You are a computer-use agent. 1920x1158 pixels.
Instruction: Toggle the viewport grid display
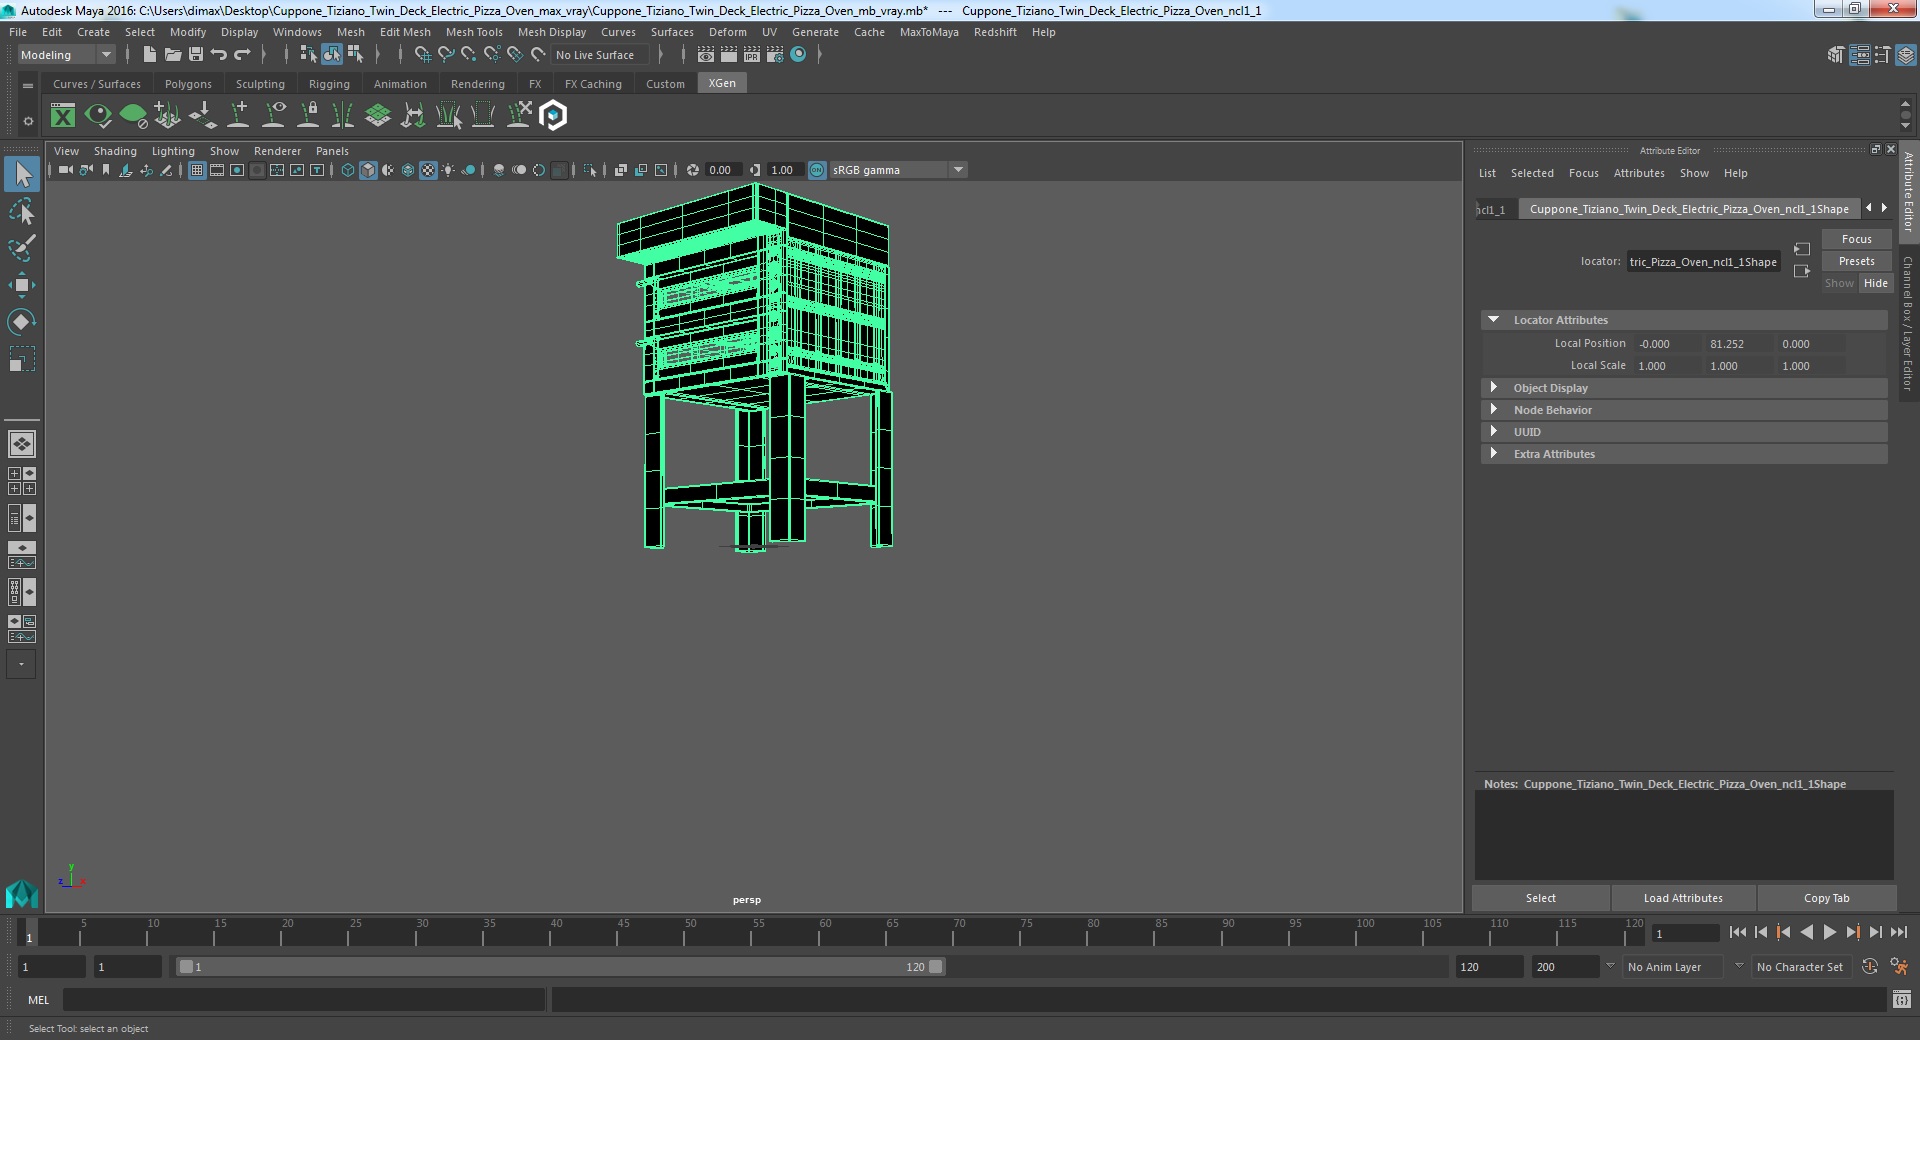(x=197, y=170)
